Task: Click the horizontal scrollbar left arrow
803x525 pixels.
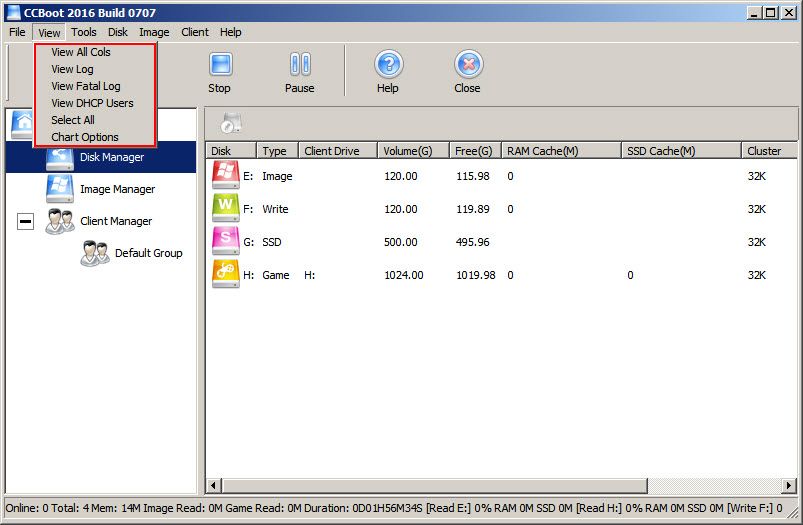Action: coord(214,485)
